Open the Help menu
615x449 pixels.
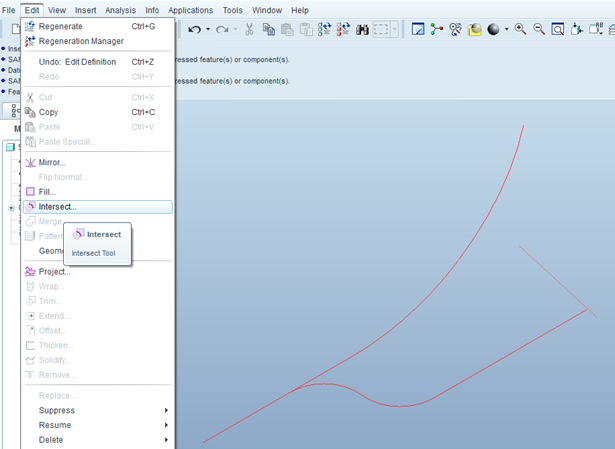click(x=300, y=10)
